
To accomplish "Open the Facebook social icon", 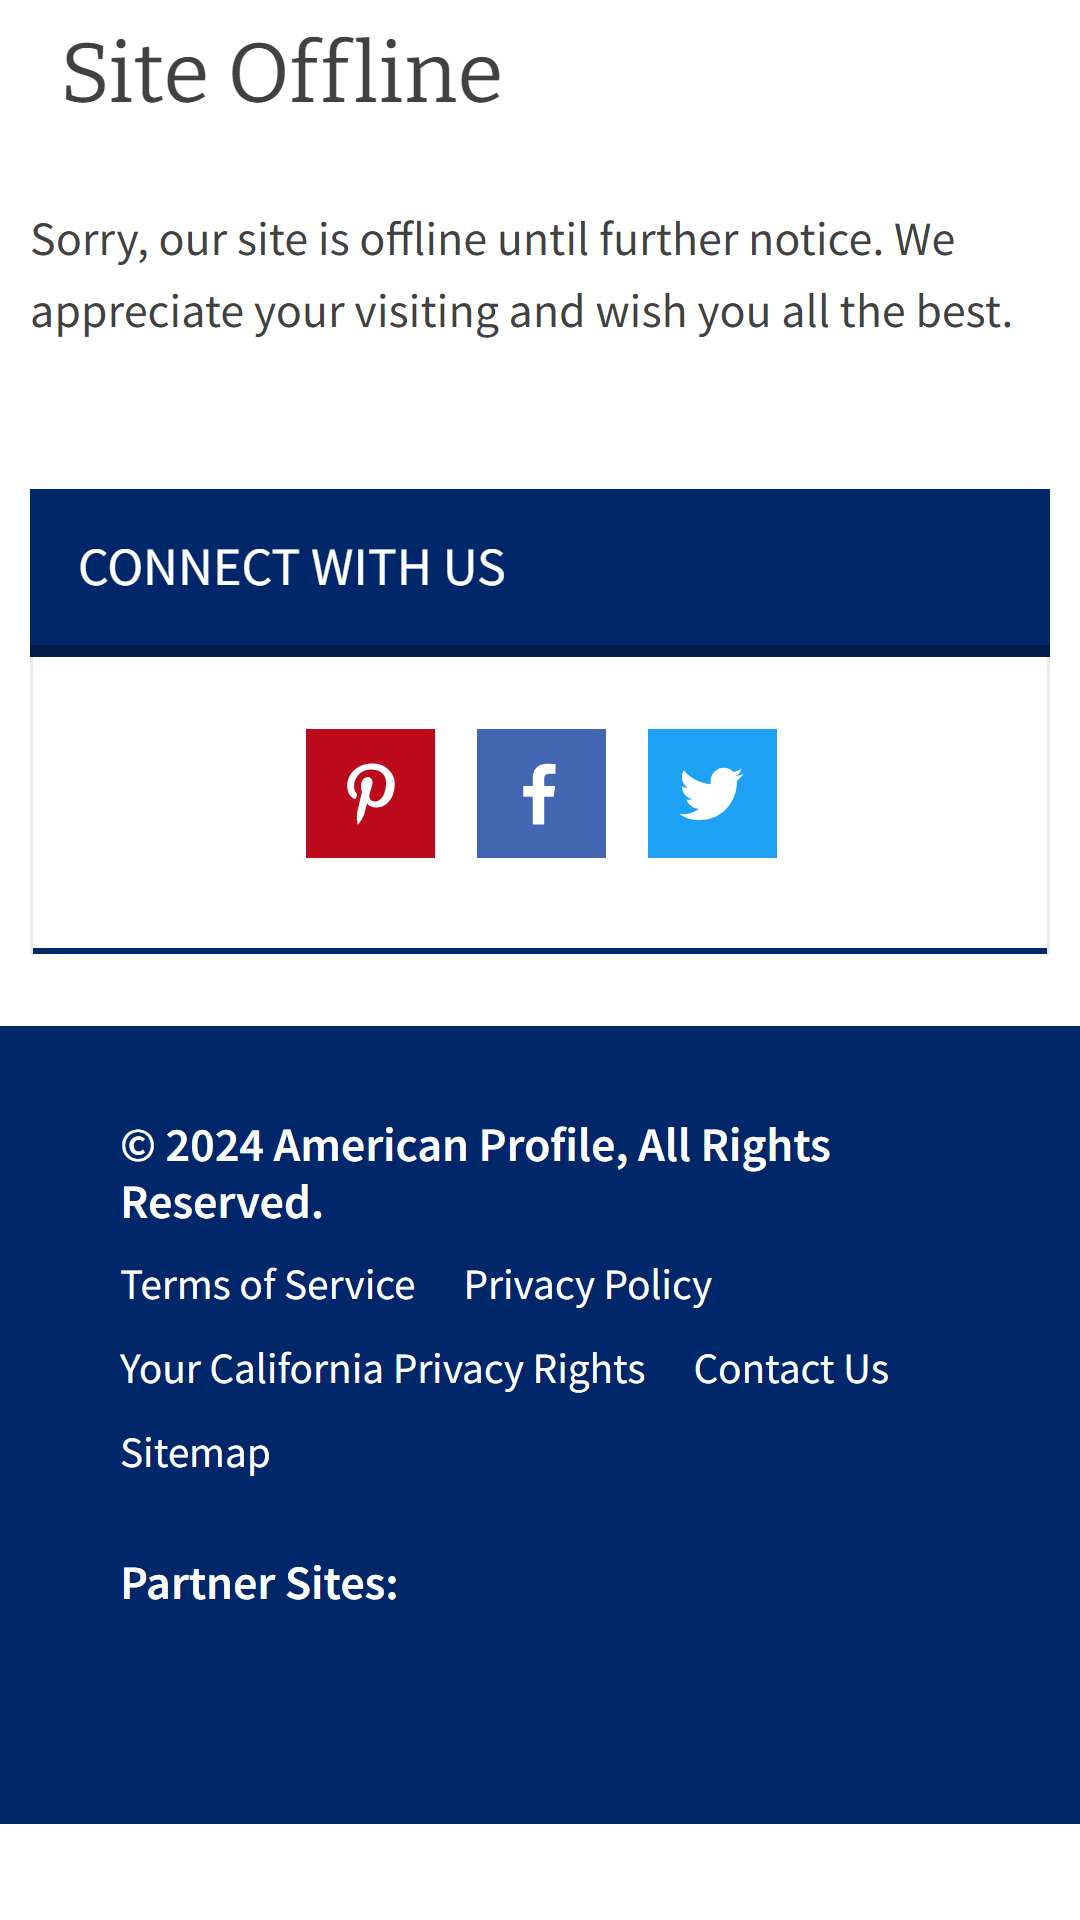I will point(541,793).
